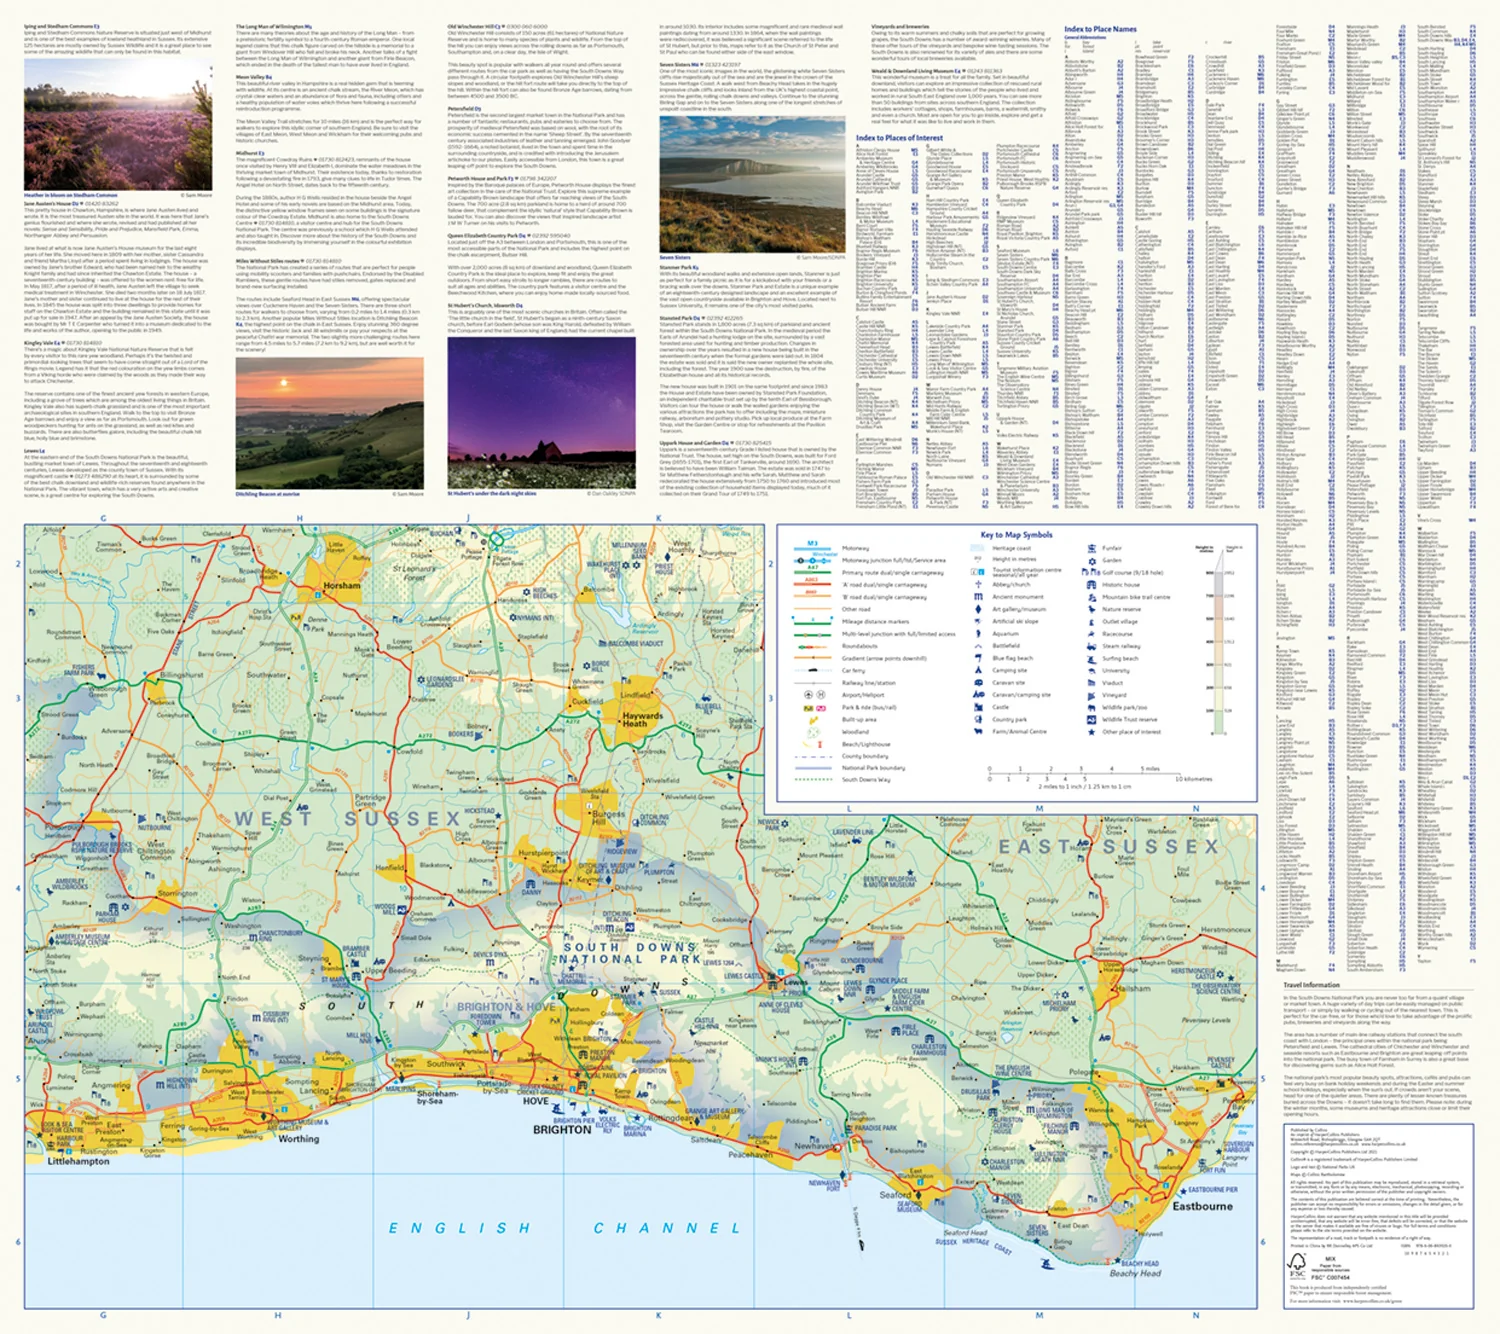Image resolution: width=1500 pixels, height=1334 pixels.
Task: Open the Ditchling Beacon sunrise photo
Action: [x=329, y=421]
